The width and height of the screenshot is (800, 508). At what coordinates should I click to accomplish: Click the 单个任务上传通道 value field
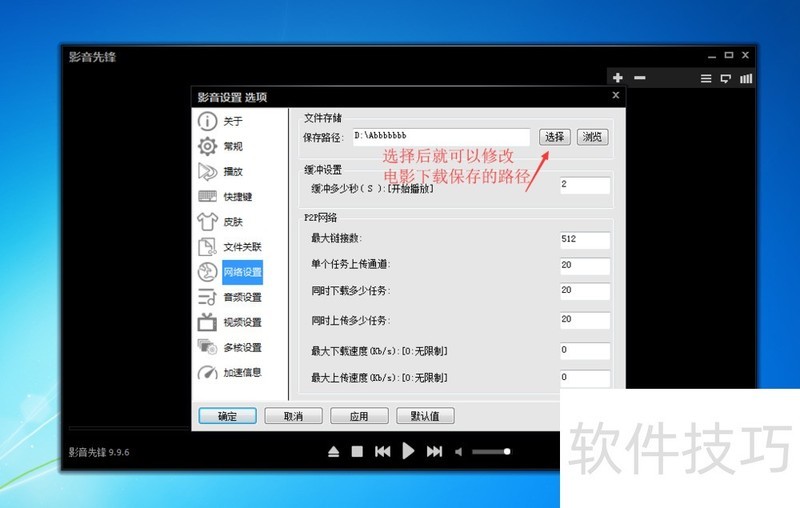point(585,266)
